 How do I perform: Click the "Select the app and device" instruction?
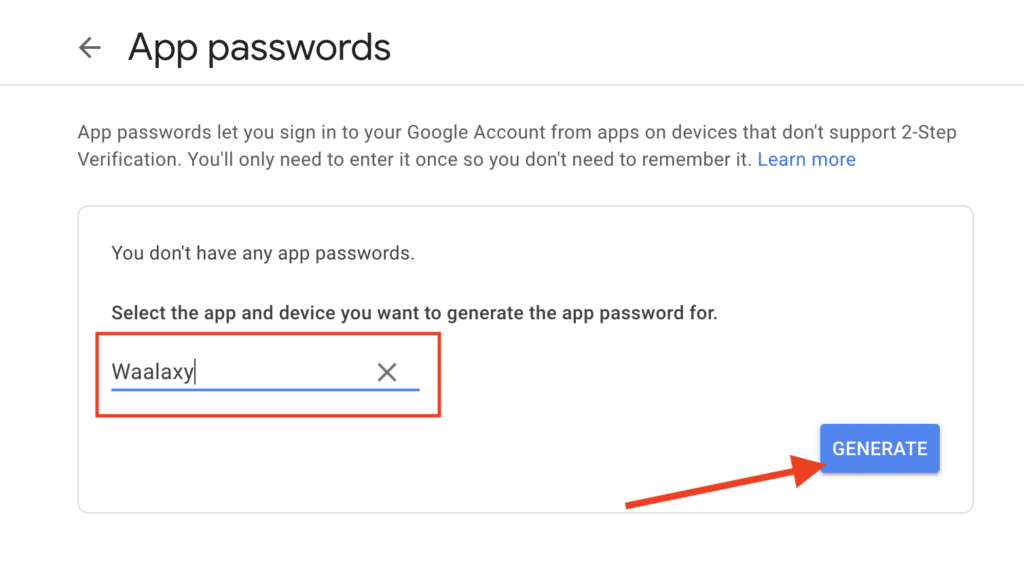coord(414,313)
